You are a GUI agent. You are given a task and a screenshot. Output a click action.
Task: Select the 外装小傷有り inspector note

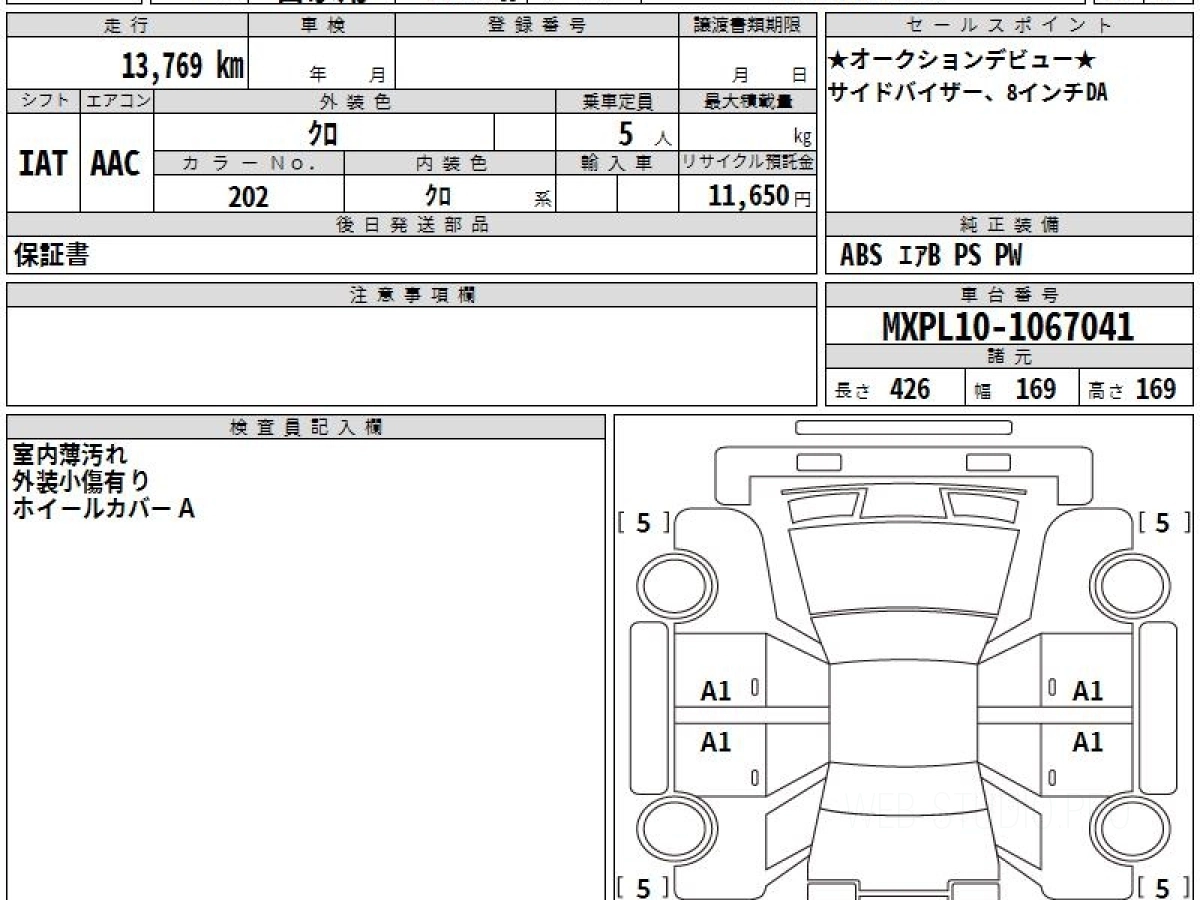81,482
